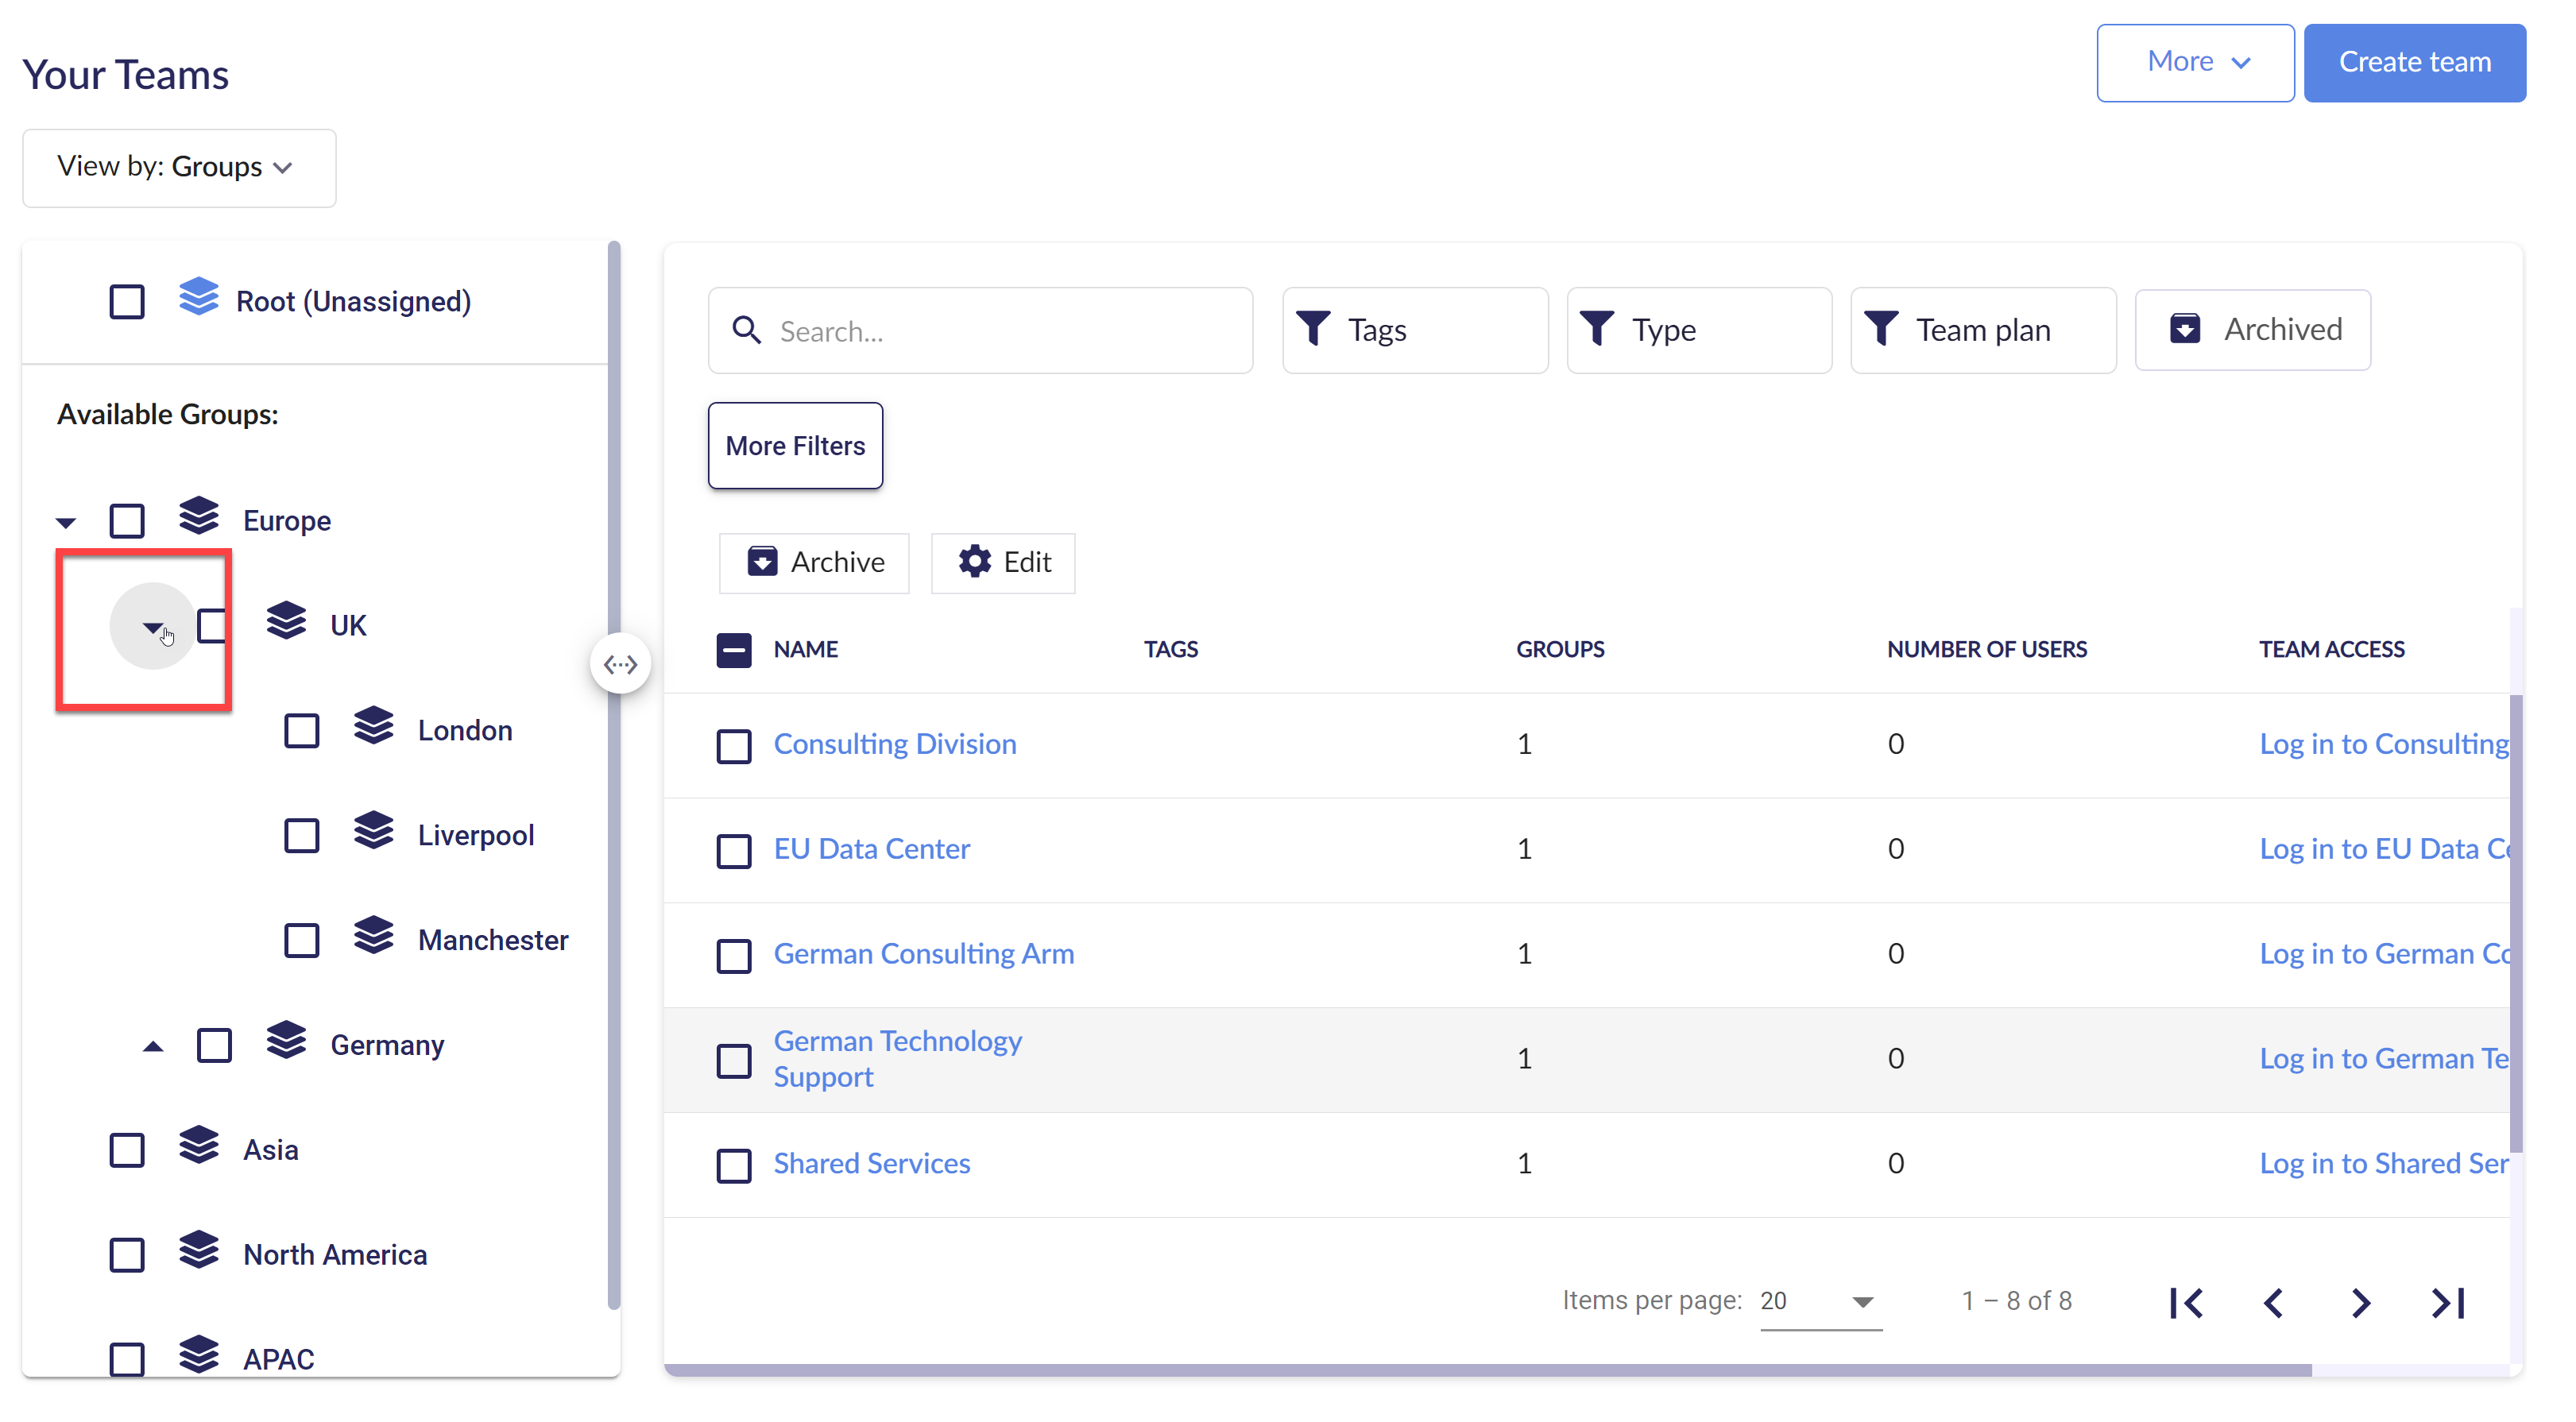Click the Archive button
Viewport: 2576px width, 1422px height.
click(814, 562)
